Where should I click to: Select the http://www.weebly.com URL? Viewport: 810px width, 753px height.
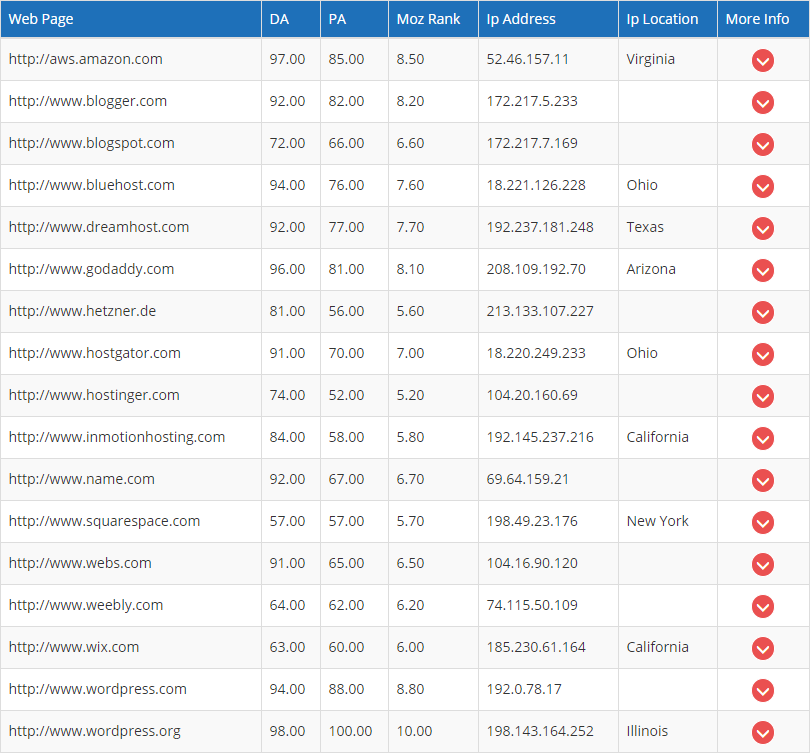point(86,605)
